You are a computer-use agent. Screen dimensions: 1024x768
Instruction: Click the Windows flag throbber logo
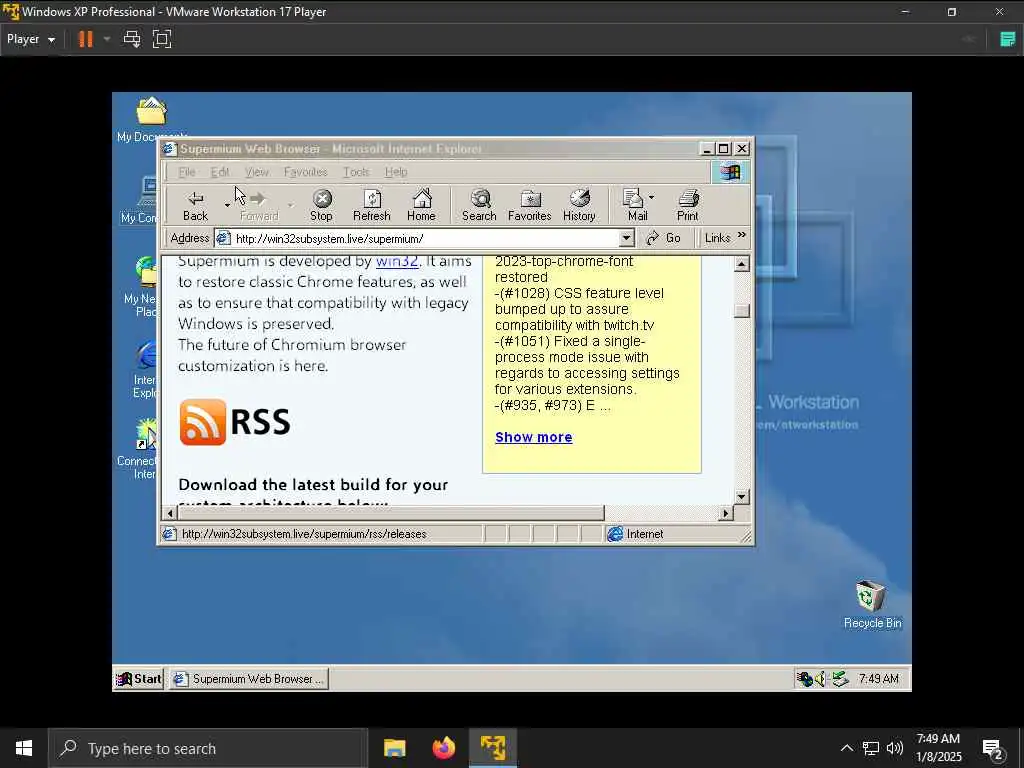pyautogui.click(x=730, y=172)
